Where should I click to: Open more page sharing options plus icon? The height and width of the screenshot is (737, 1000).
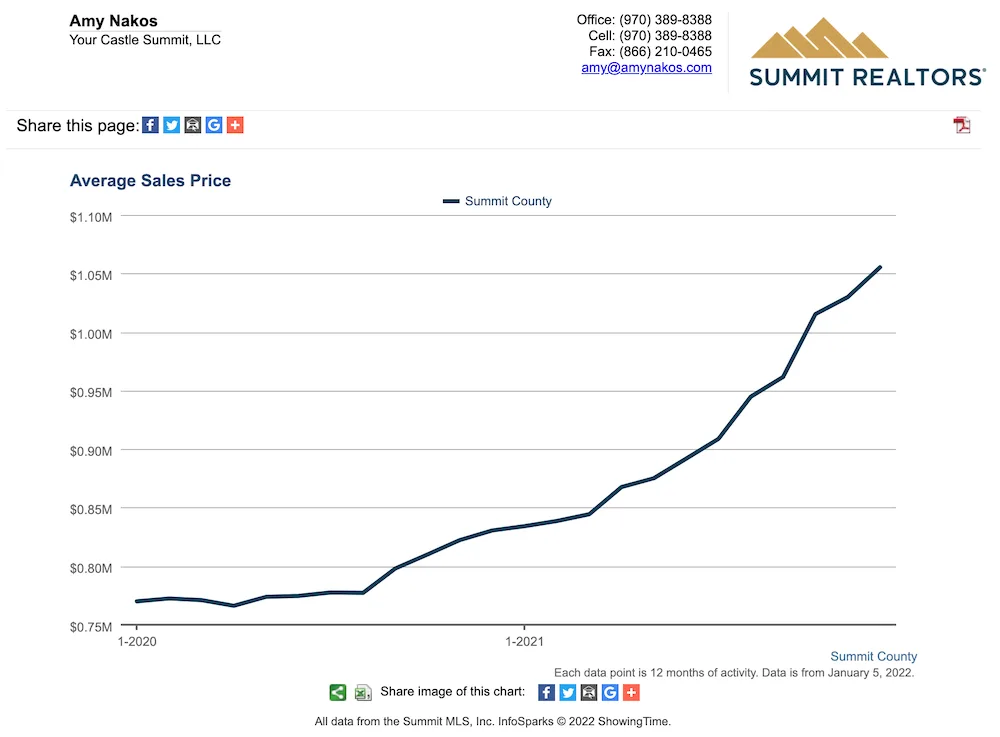(235, 125)
